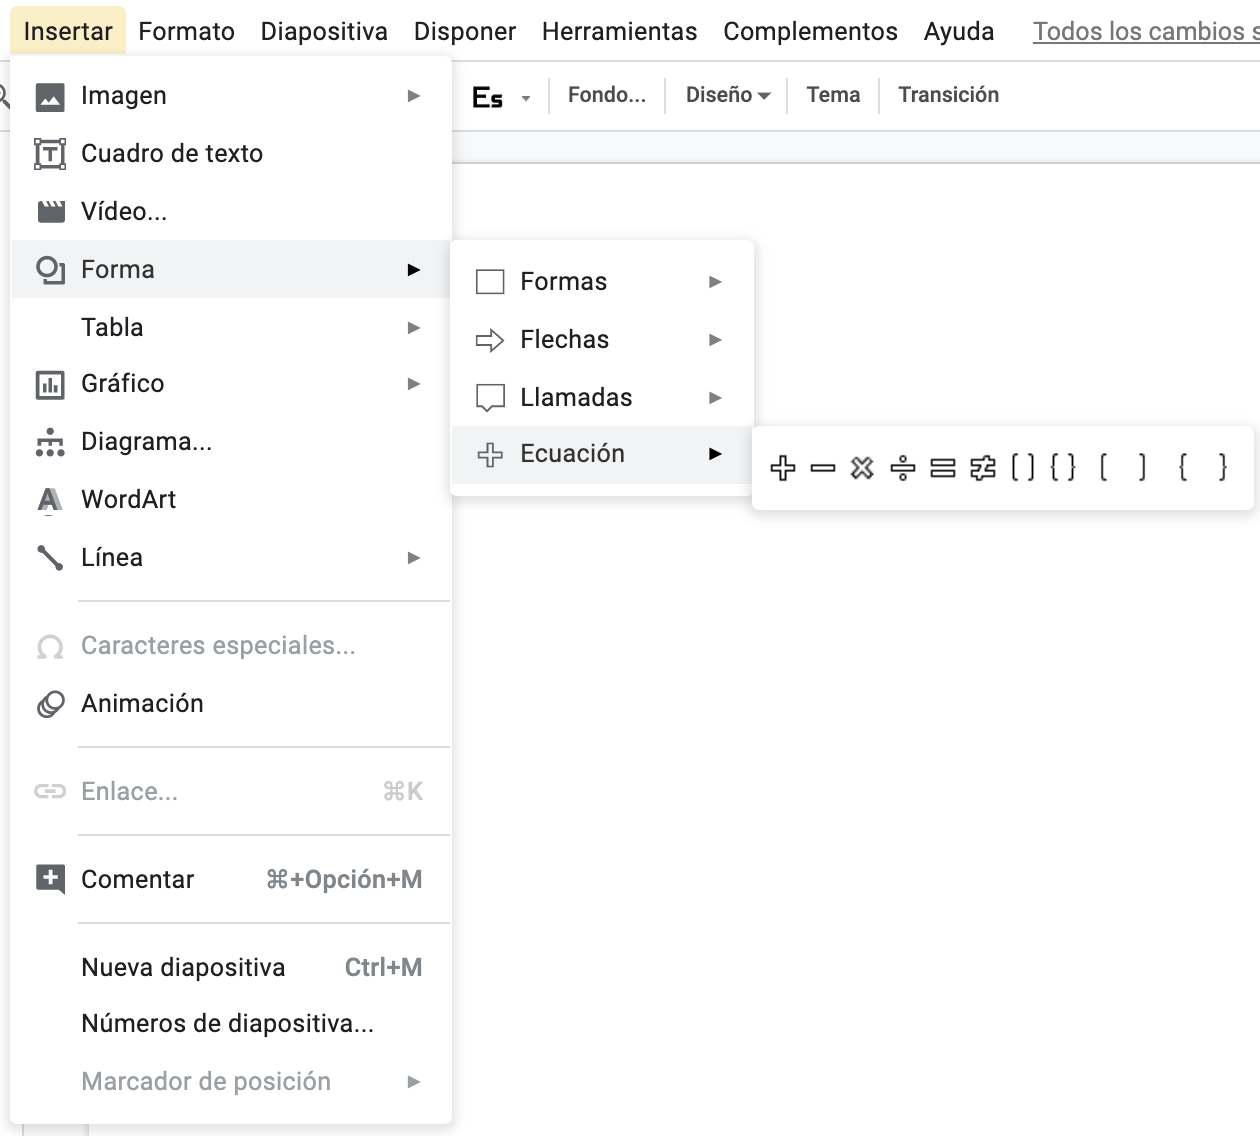Image resolution: width=1260 pixels, height=1136 pixels.
Task: Open the 'Todos los cambios' save status link
Action: 1145,31
